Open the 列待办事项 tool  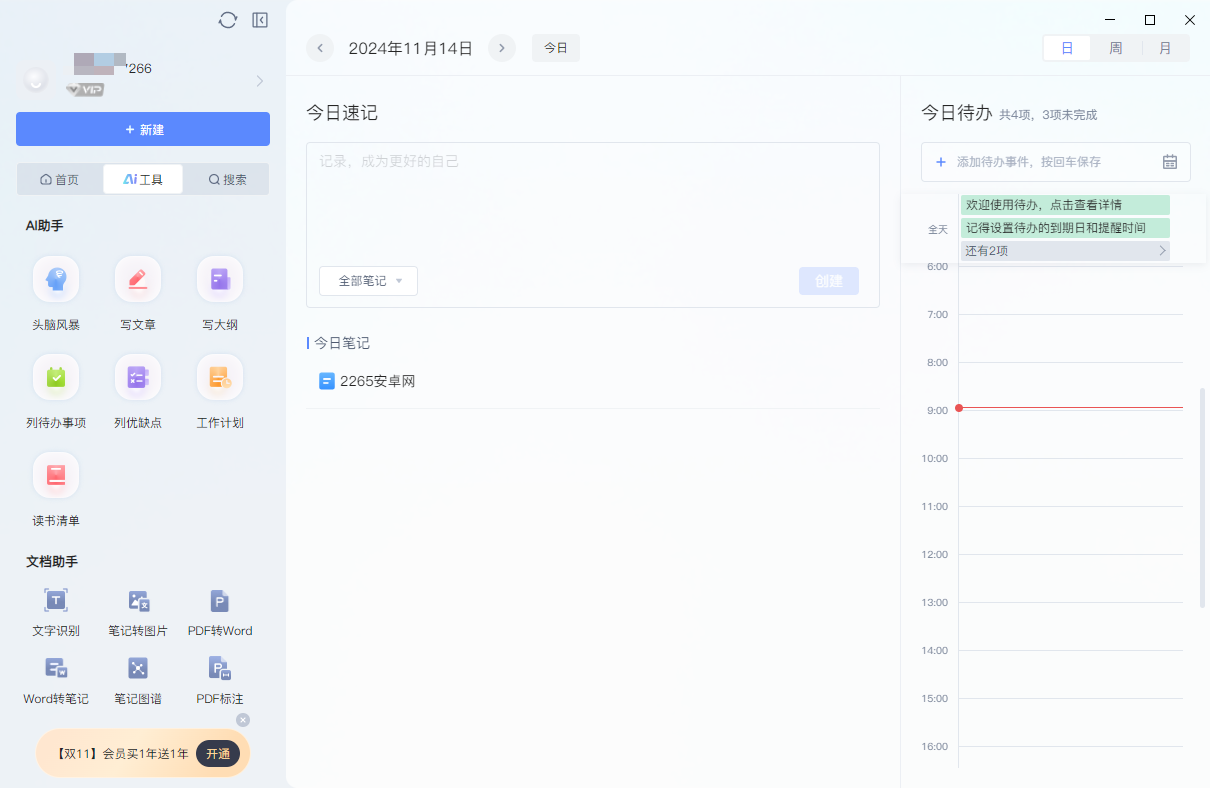(55, 390)
